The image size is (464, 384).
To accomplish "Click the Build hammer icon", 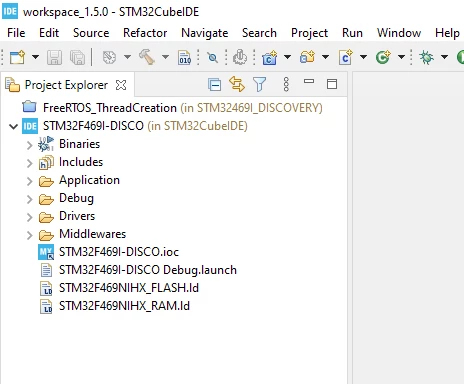I will pyautogui.click(x=147, y=57).
